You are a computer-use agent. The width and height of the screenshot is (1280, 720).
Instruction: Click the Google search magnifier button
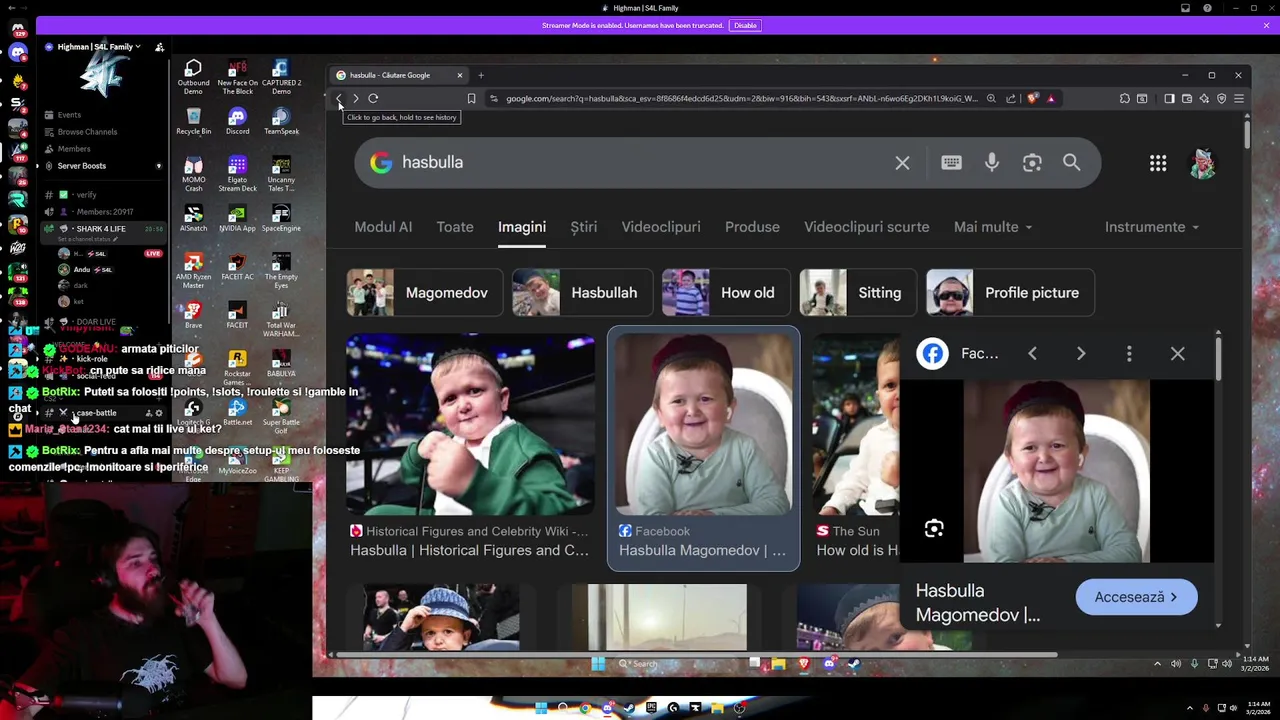pos(1072,162)
